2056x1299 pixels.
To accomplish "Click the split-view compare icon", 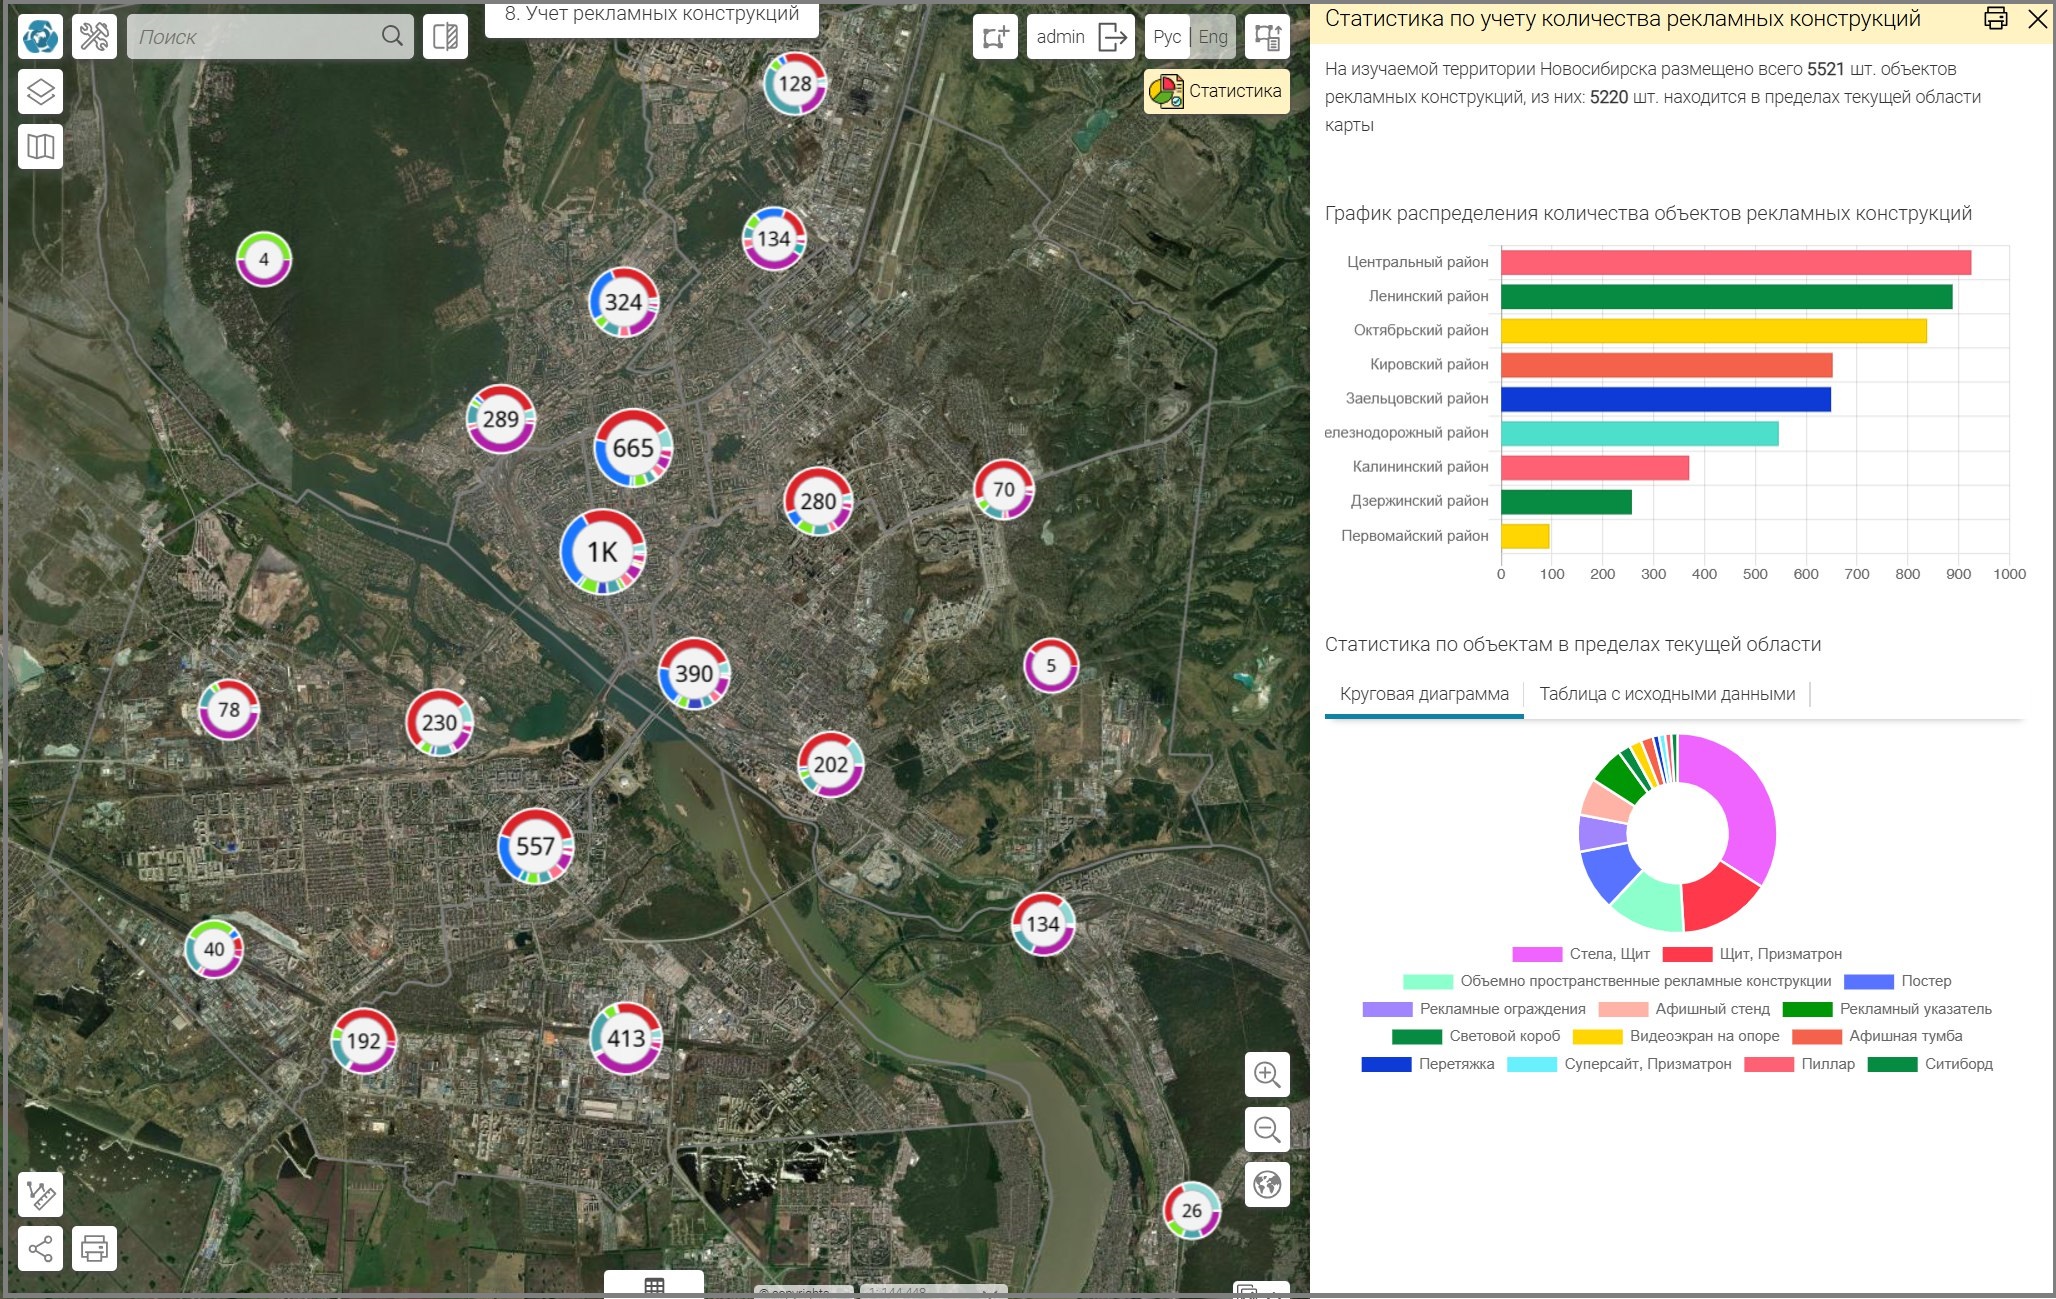I will (445, 37).
